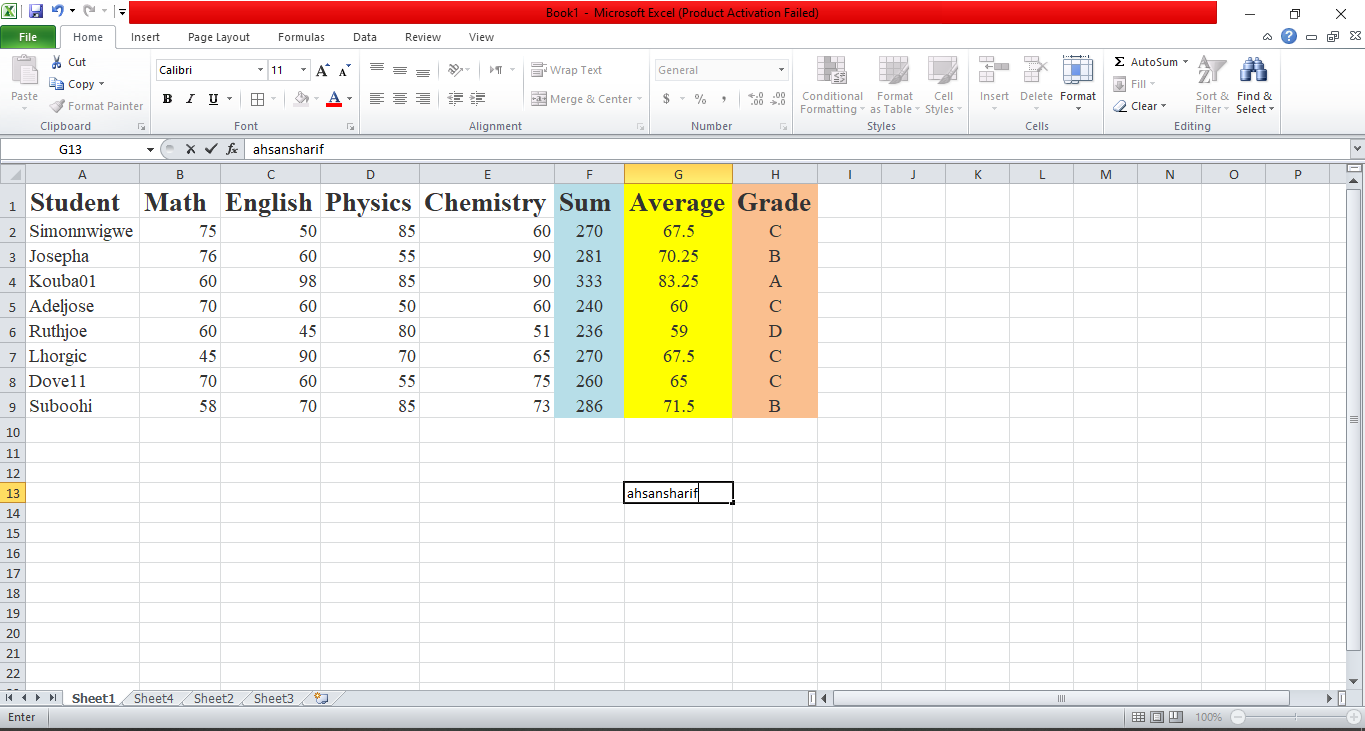This screenshot has width=1365, height=731.
Task: Click the Save icon in quick access toolbar
Action: [x=36, y=12]
